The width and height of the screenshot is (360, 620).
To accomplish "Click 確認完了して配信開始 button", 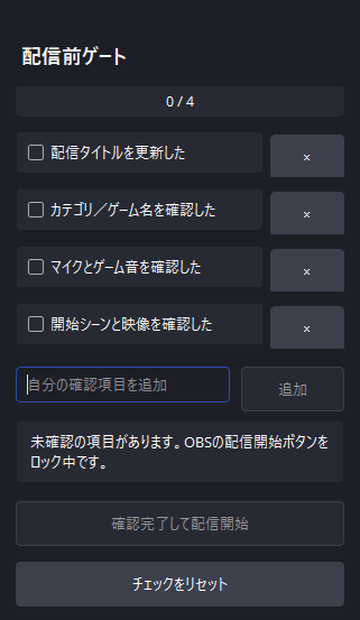I will [x=180, y=524].
